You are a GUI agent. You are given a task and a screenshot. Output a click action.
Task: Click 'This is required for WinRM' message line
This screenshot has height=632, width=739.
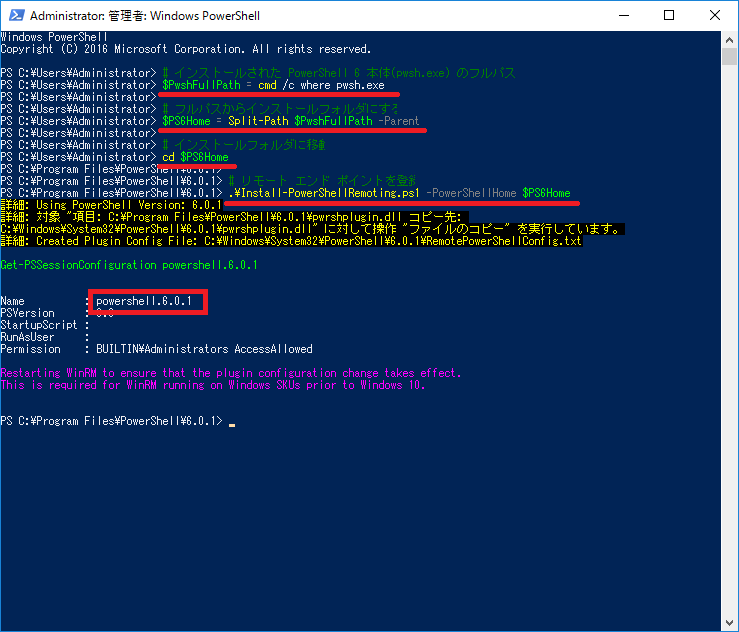point(213,385)
